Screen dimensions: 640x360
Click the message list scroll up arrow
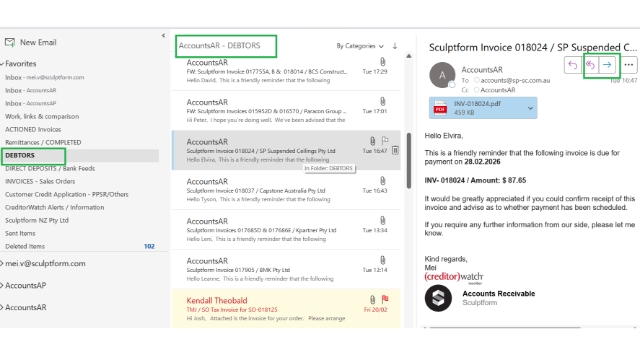(x=409, y=56)
